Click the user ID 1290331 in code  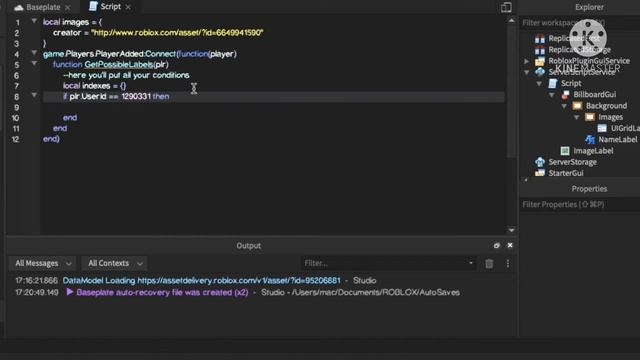pyautogui.click(x=136, y=96)
